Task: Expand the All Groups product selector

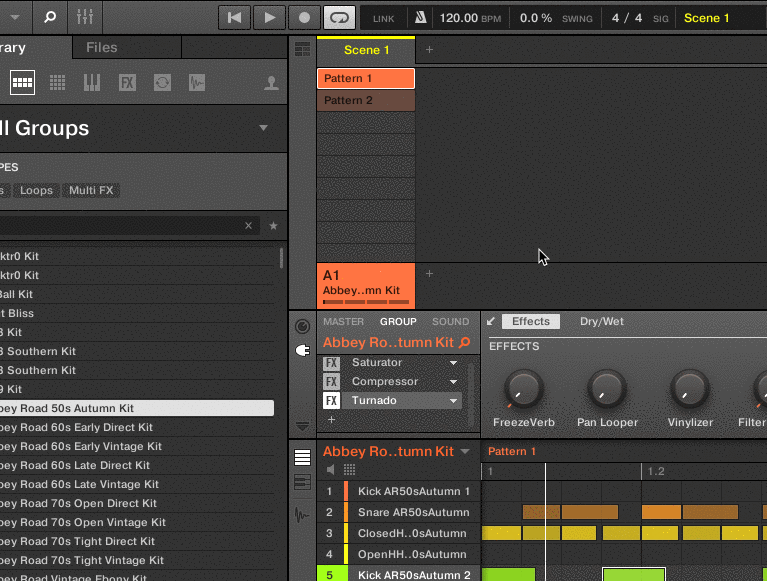Action: click(x=263, y=128)
